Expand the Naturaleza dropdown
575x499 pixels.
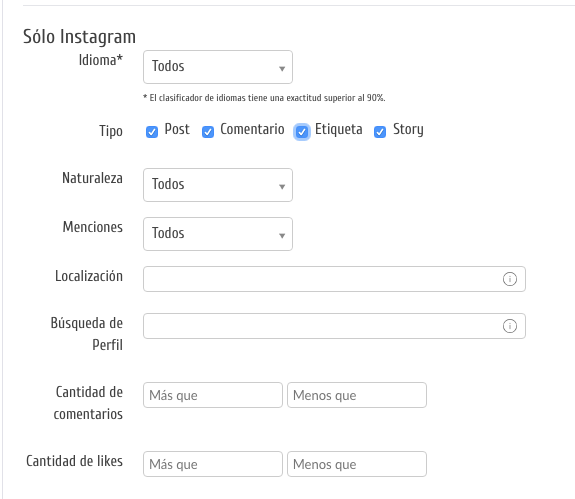pyautogui.click(x=218, y=185)
